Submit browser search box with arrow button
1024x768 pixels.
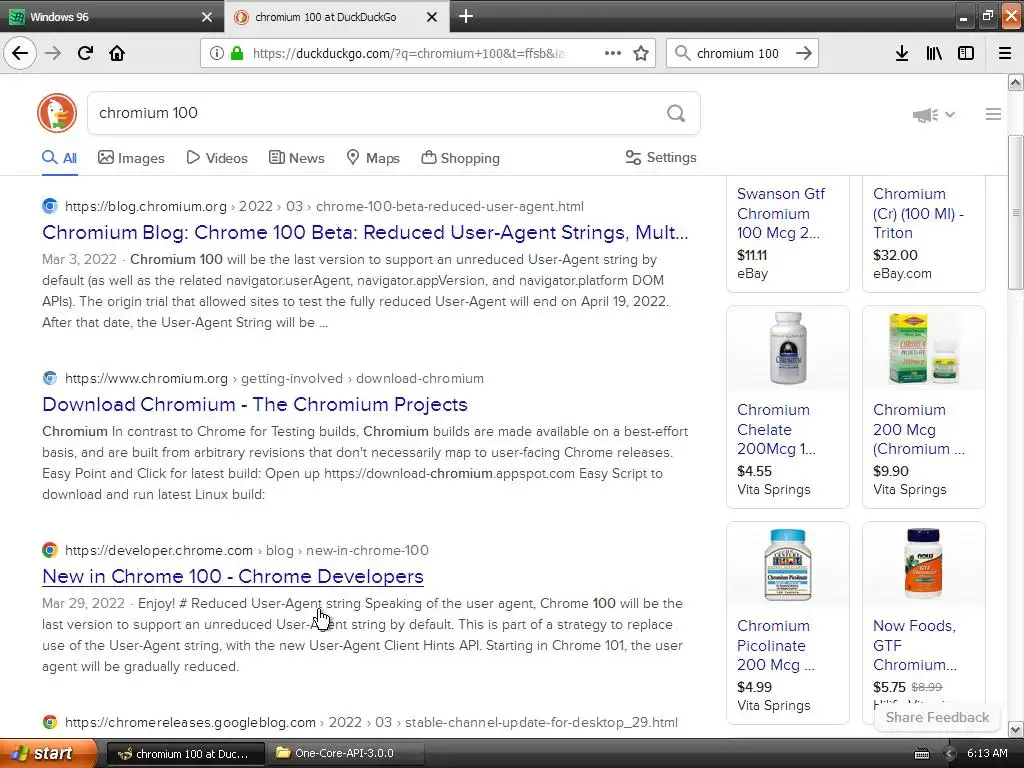tap(804, 54)
